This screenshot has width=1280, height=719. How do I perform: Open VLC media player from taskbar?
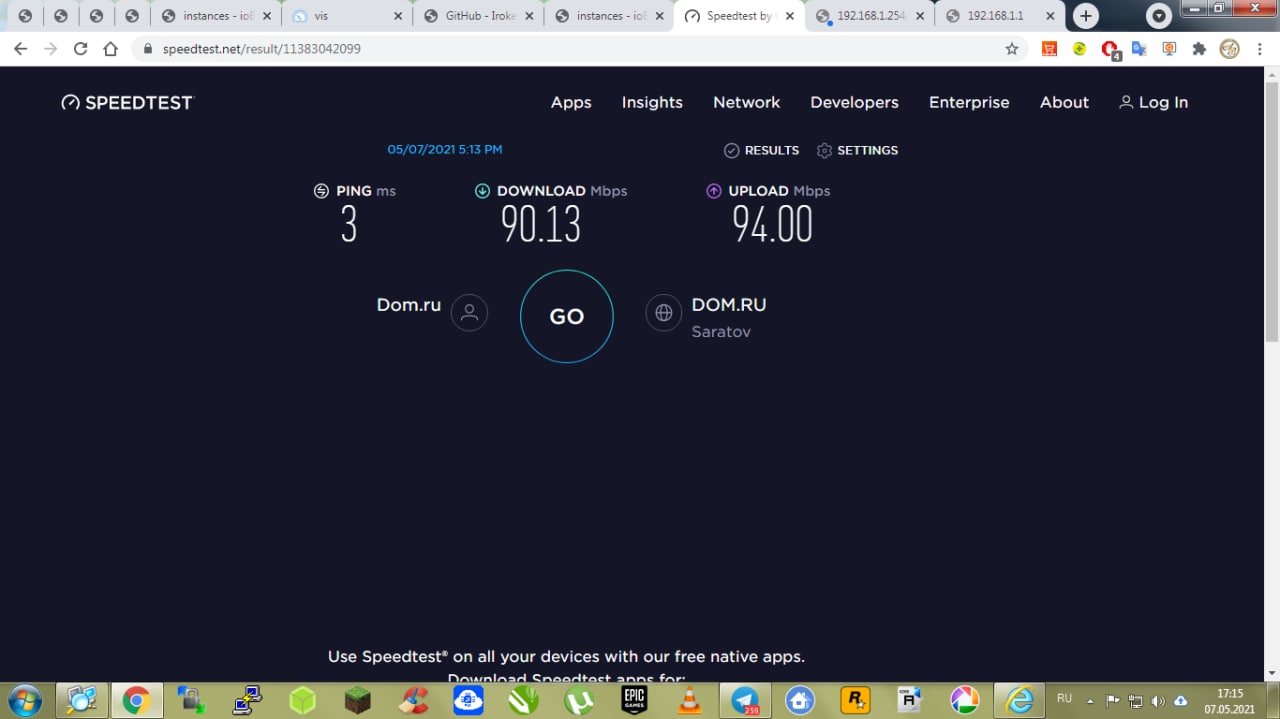(689, 700)
